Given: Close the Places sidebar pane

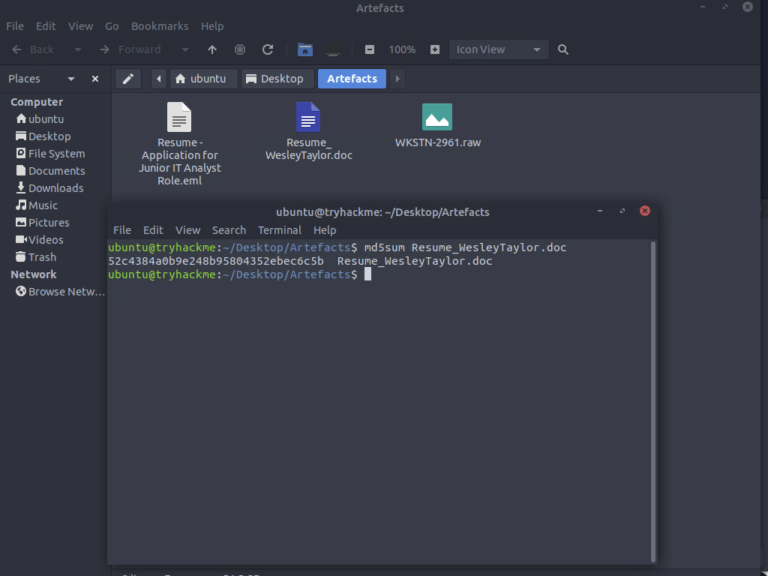Looking at the screenshot, I should (x=95, y=79).
